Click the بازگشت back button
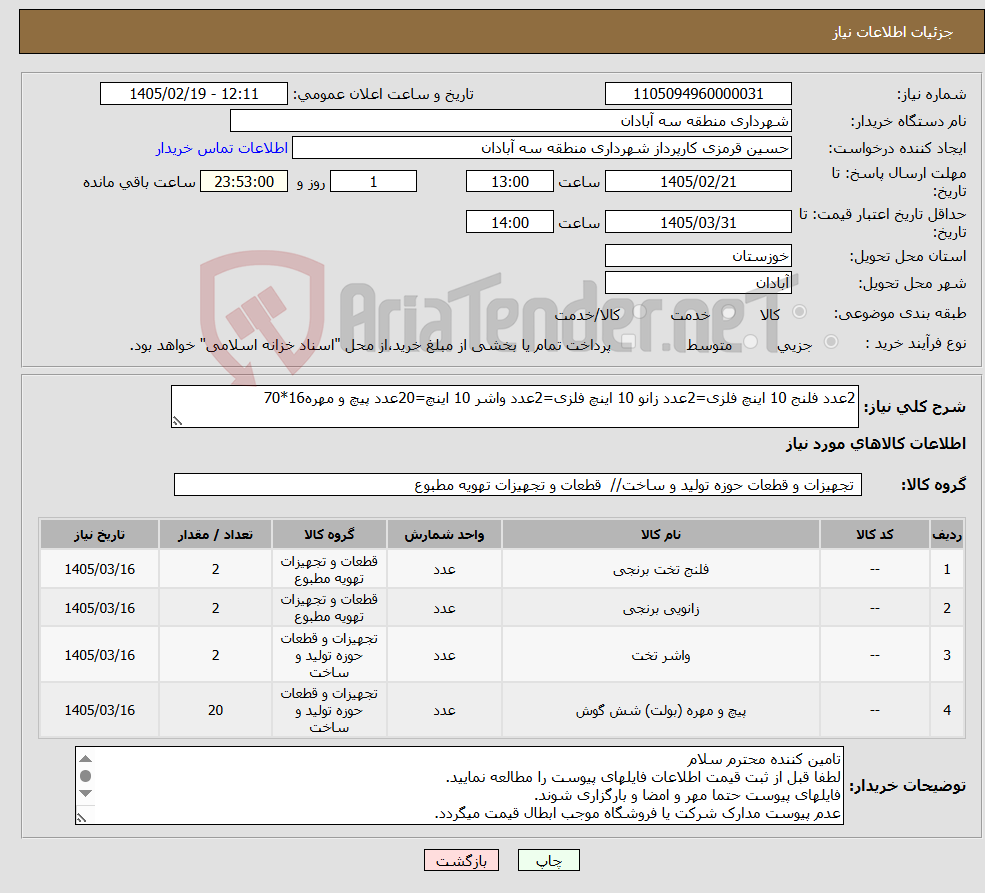Image resolution: width=985 pixels, height=893 pixels. tap(461, 860)
